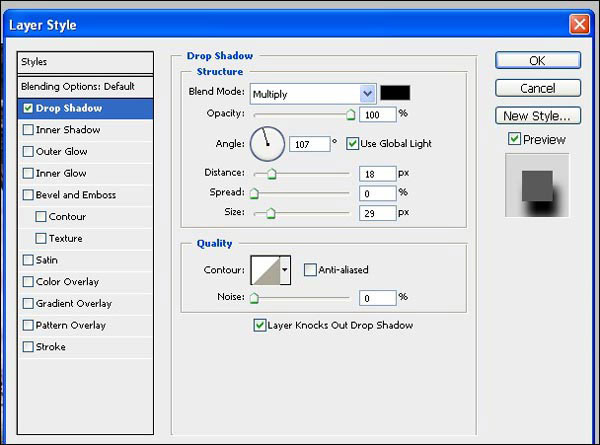Click the Size value field
The height and width of the screenshot is (445, 600).
[377, 213]
